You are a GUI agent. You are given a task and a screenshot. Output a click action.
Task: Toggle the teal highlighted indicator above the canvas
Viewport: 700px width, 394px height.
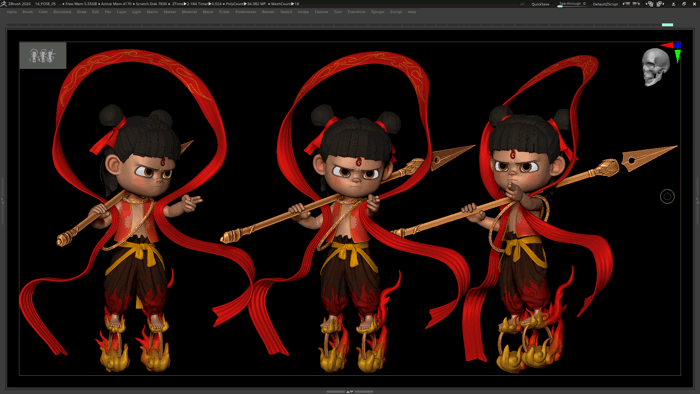[667, 25]
